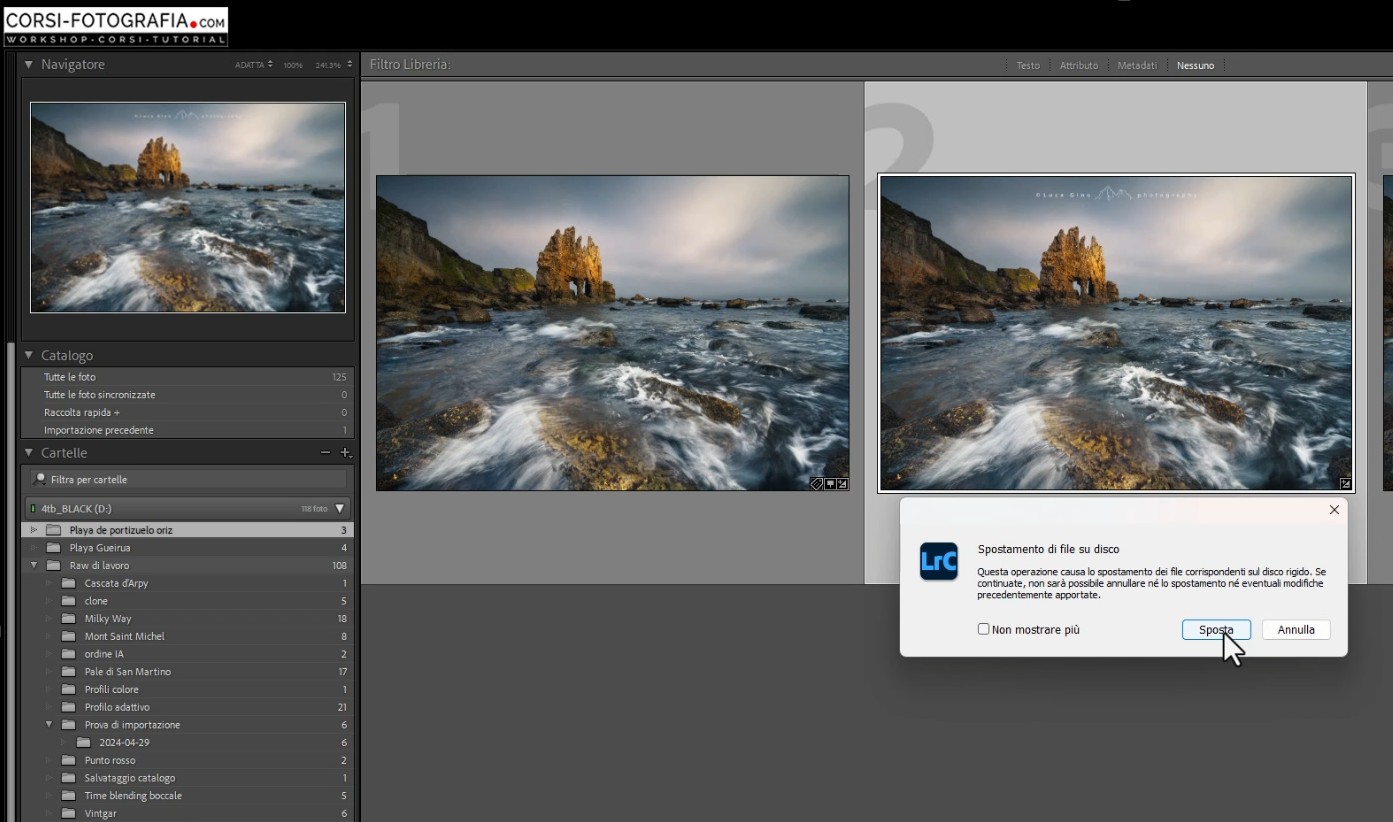Click the LrC logo in the dialog
1393x822 pixels.
click(938, 561)
